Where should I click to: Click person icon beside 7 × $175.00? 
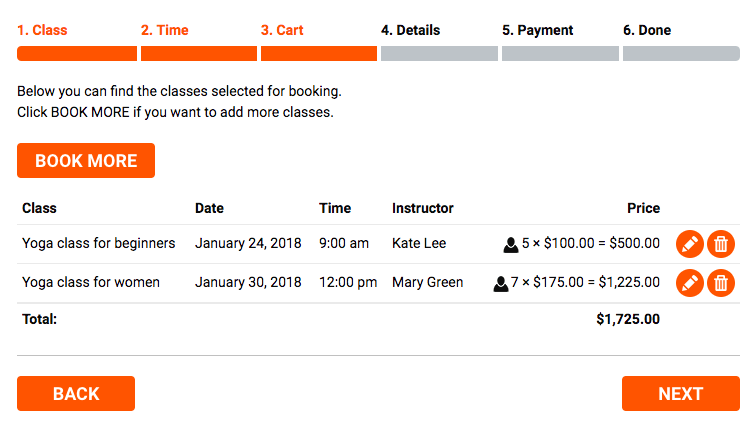tap(501, 284)
